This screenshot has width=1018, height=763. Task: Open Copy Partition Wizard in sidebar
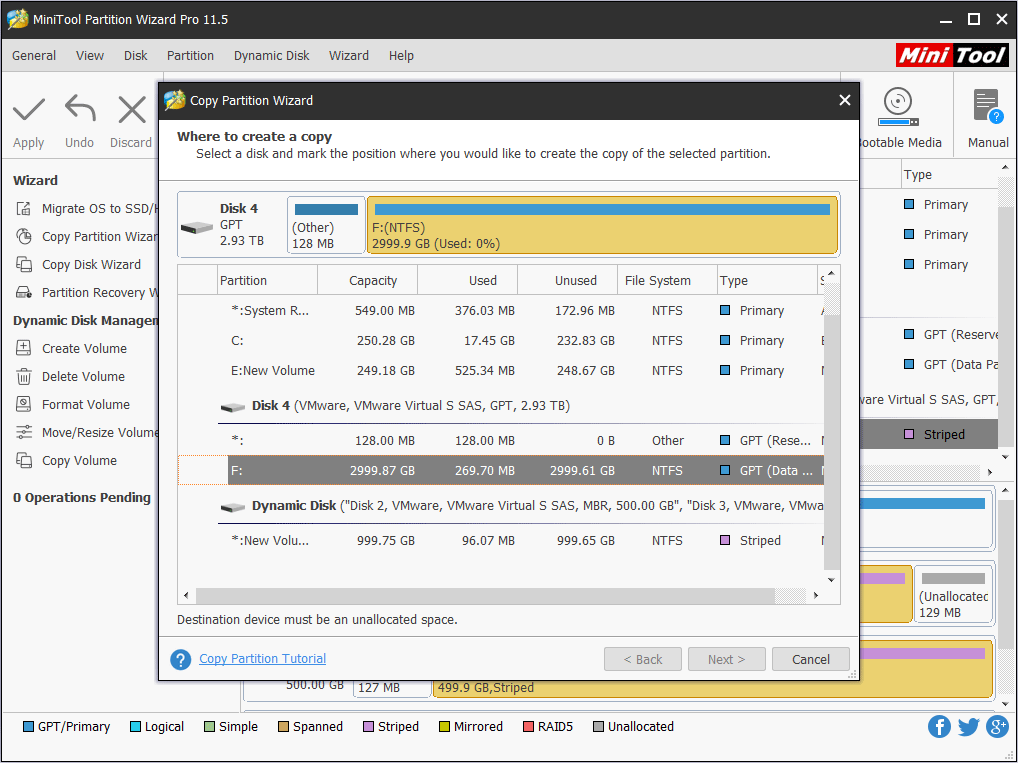(86, 236)
